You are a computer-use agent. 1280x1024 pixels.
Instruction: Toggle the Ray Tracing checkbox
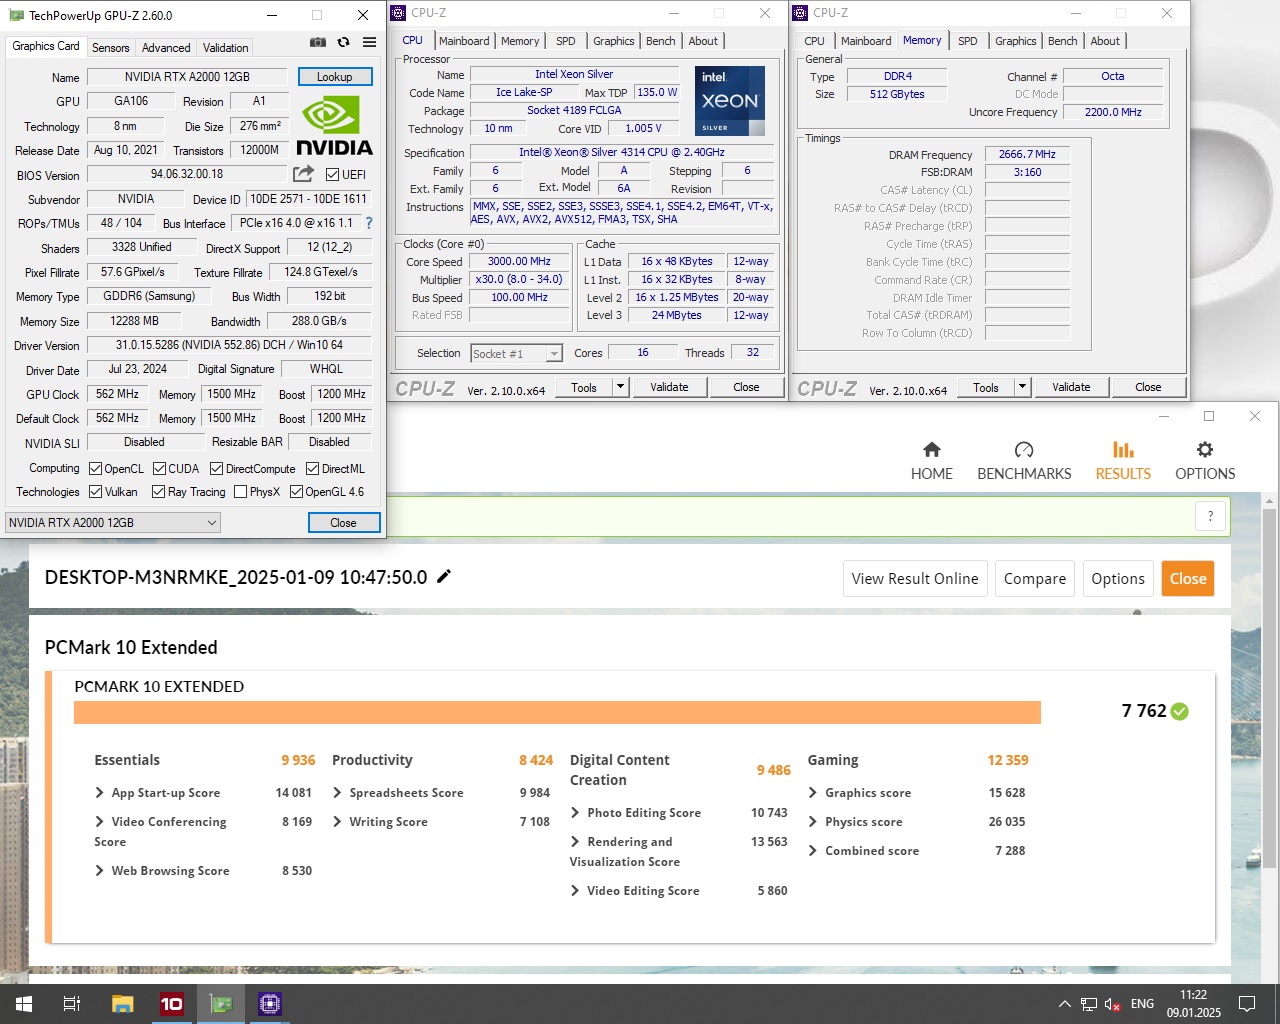tap(158, 491)
